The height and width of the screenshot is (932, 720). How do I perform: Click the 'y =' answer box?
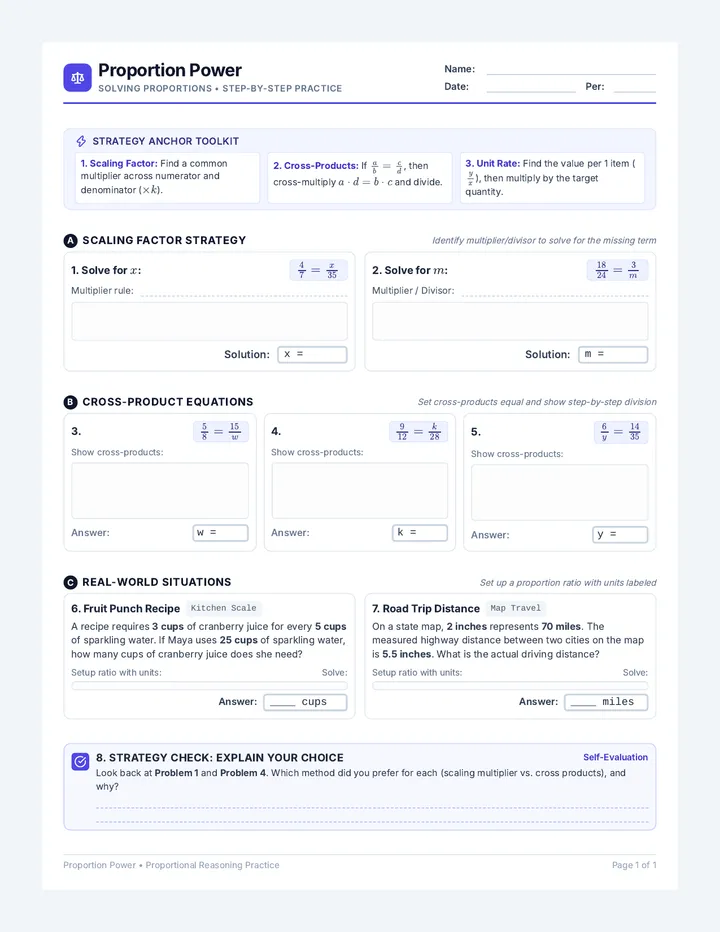tap(620, 534)
